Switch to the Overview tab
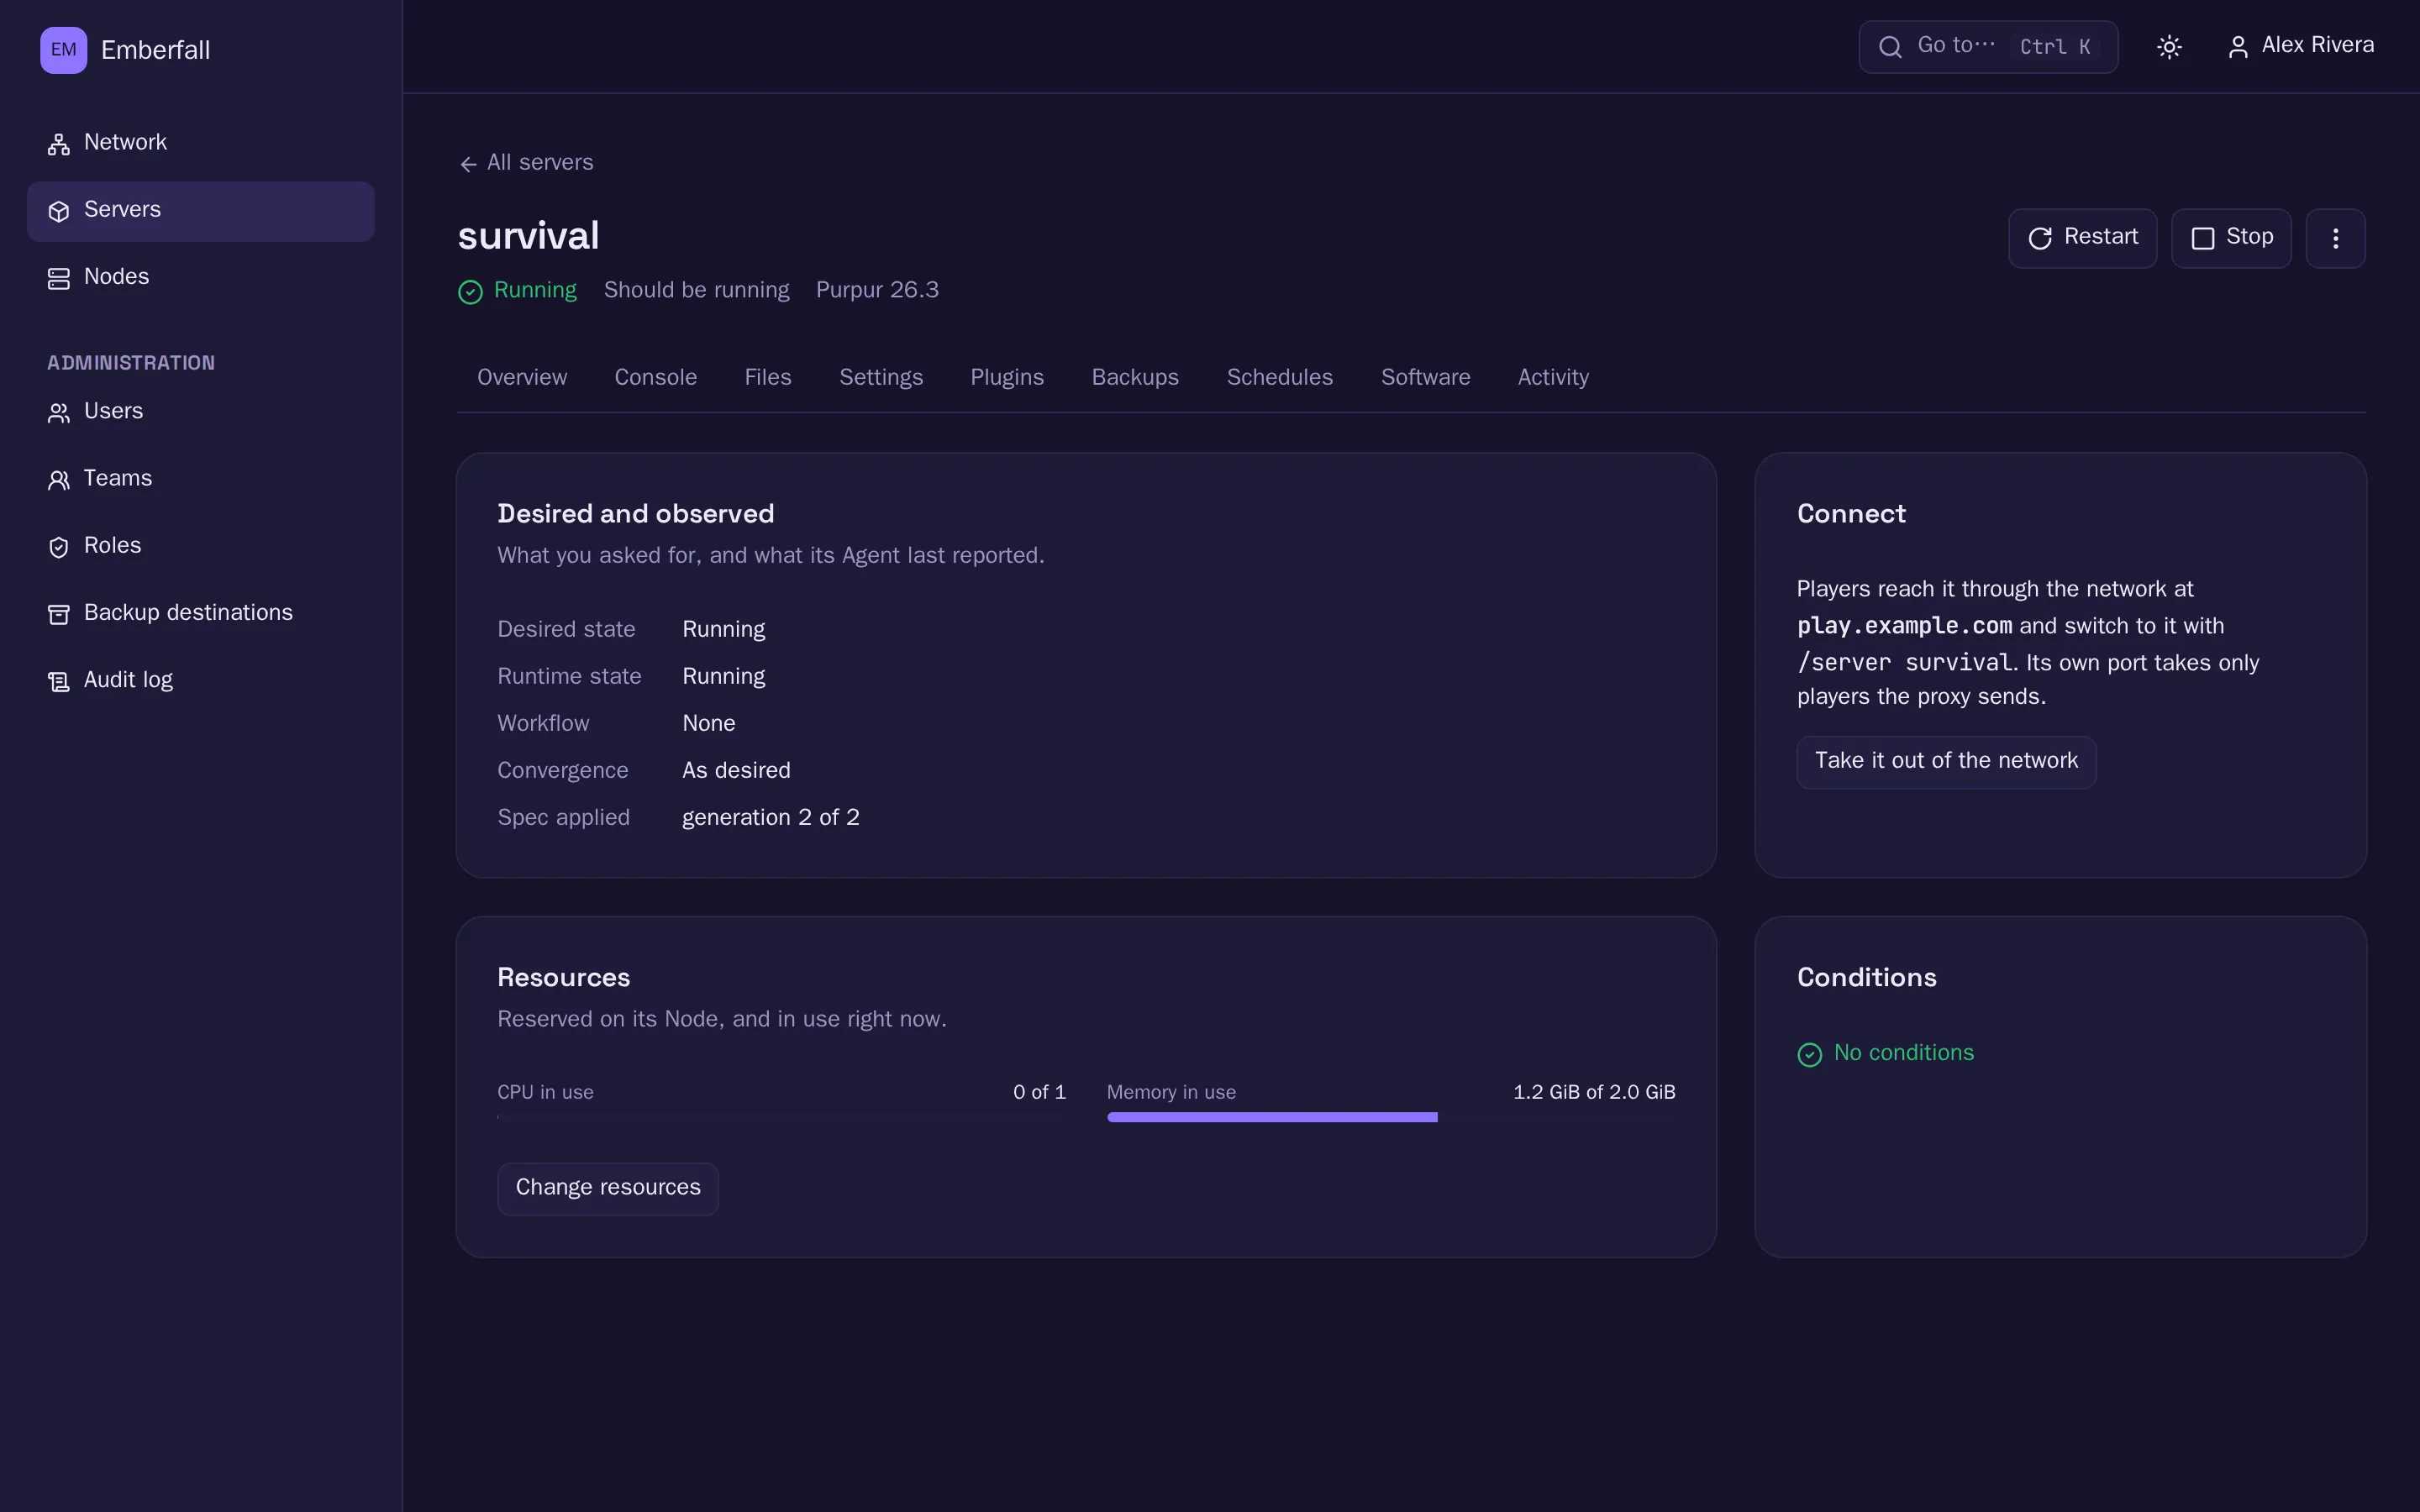 point(522,378)
